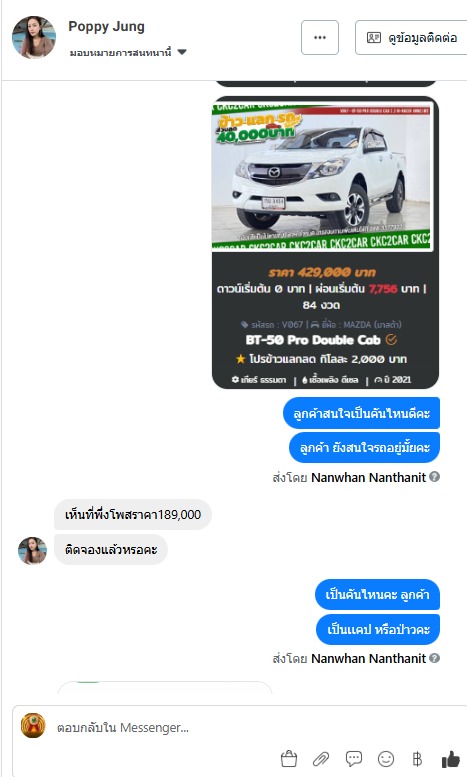This screenshot has width=467, height=777.
Task: Click BT-50 Pro Double Cab listing title
Action: click(313, 340)
